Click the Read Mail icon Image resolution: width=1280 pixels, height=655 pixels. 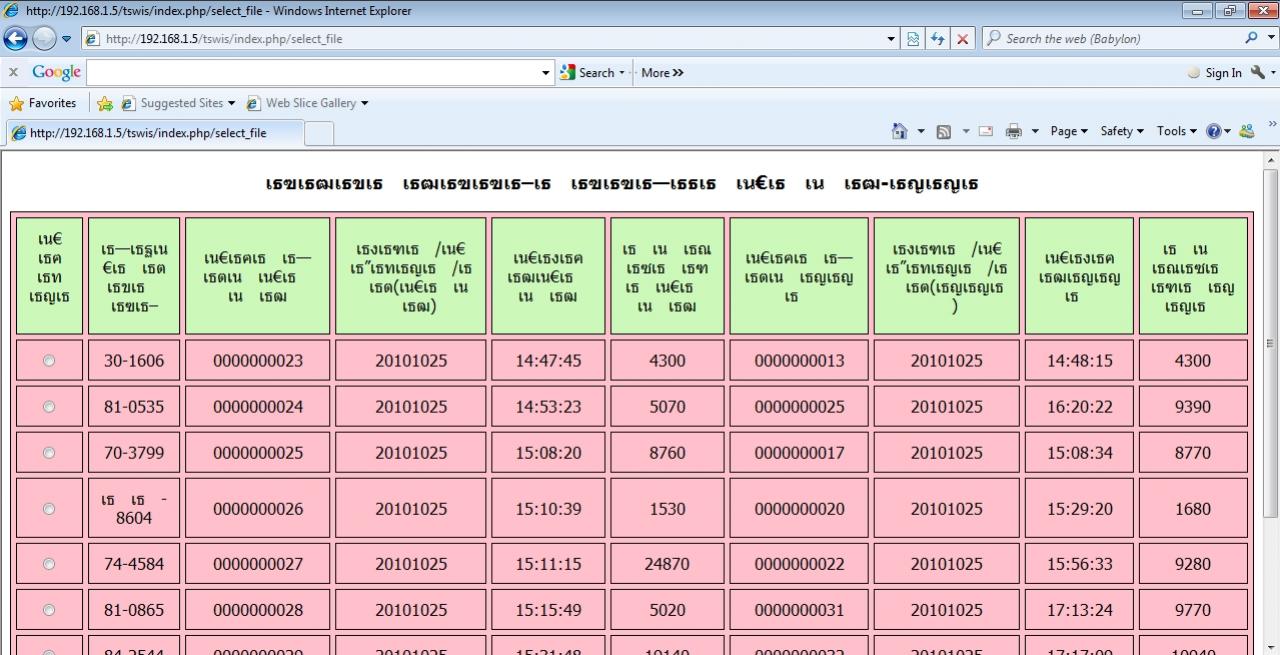tap(986, 131)
